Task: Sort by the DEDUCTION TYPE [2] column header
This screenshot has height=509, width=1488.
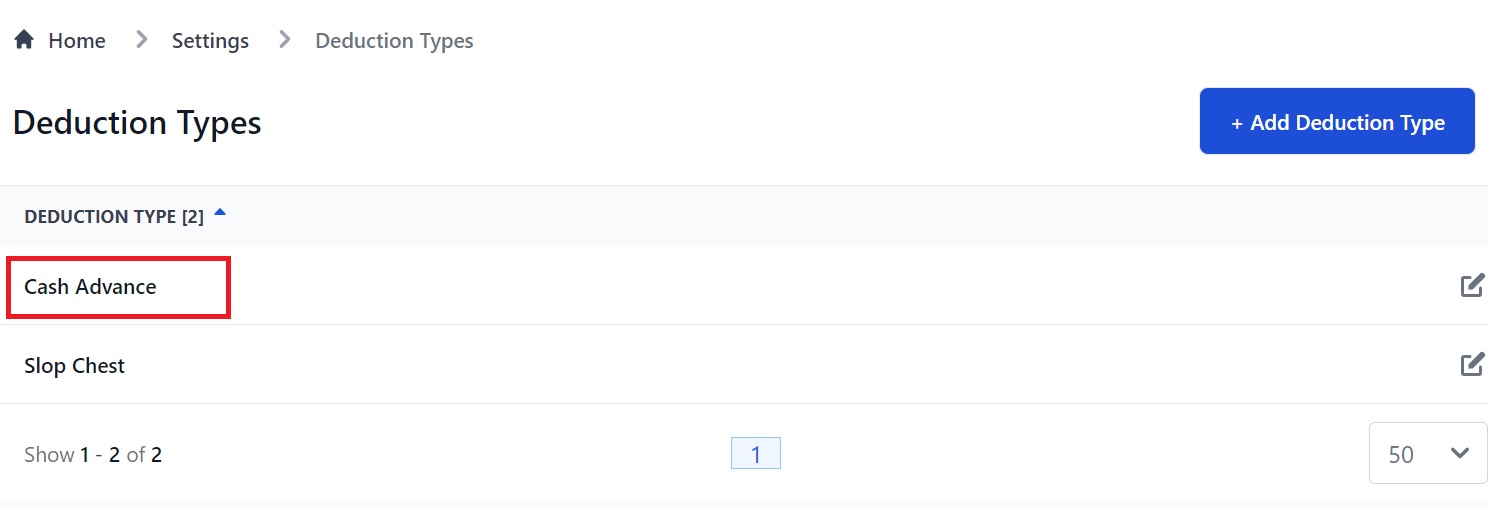Action: point(114,216)
